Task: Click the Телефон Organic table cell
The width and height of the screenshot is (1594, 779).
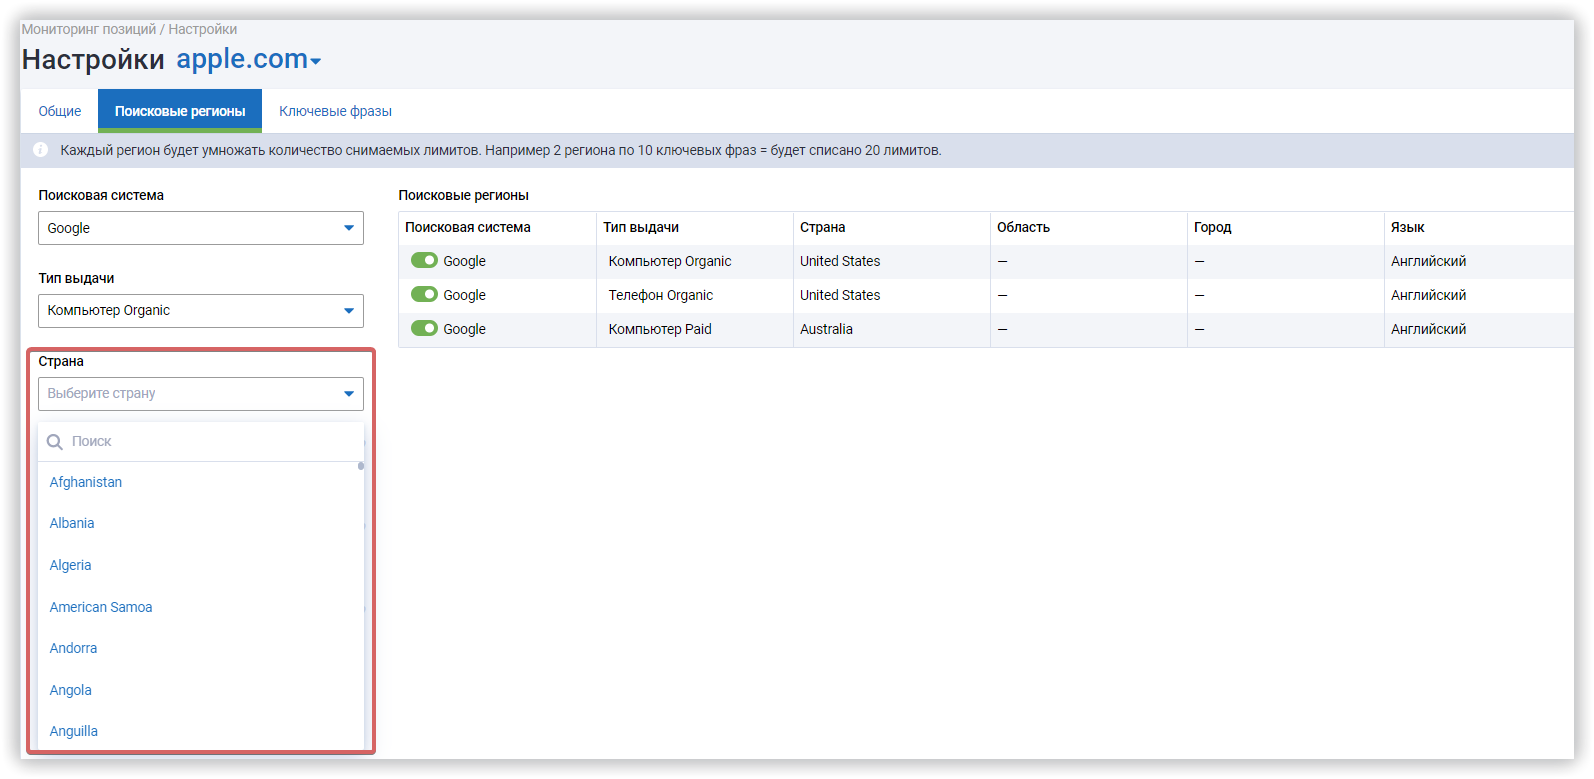Action: coord(695,295)
